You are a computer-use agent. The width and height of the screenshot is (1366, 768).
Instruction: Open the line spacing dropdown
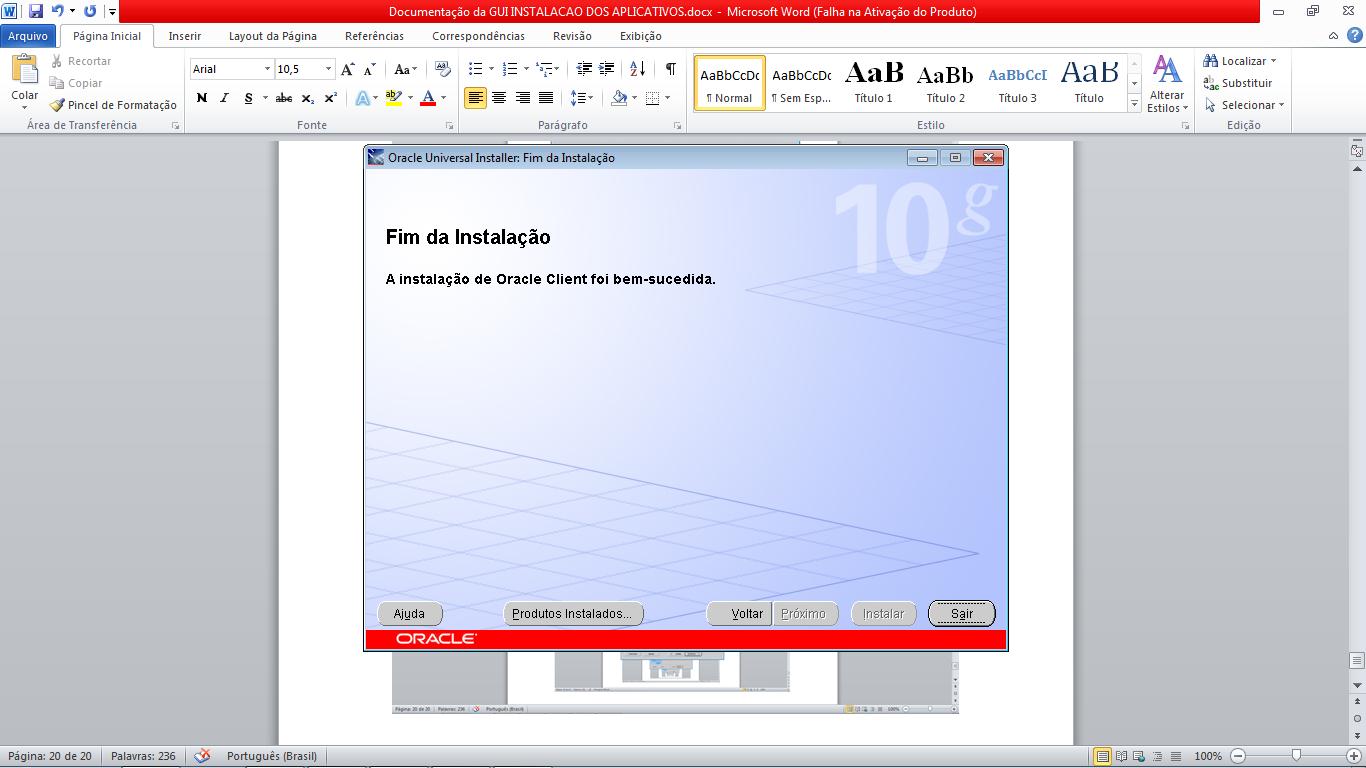click(x=592, y=98)
